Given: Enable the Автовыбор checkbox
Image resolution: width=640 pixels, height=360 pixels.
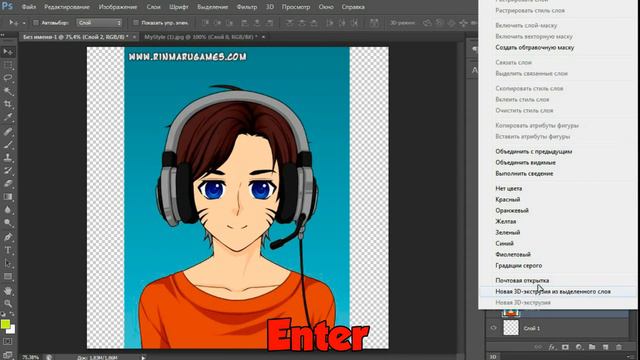Looking at the screenshot, I should 36,23.
